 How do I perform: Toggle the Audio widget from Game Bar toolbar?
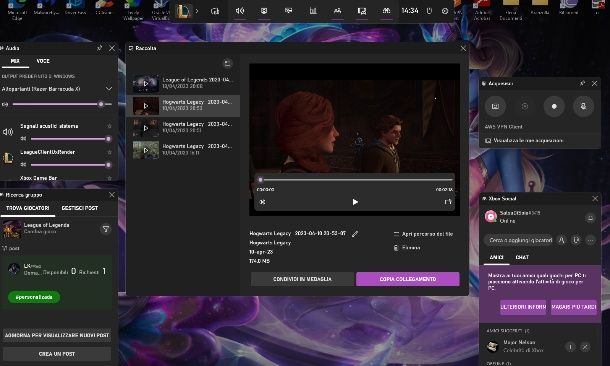click(x=240, y=11)
